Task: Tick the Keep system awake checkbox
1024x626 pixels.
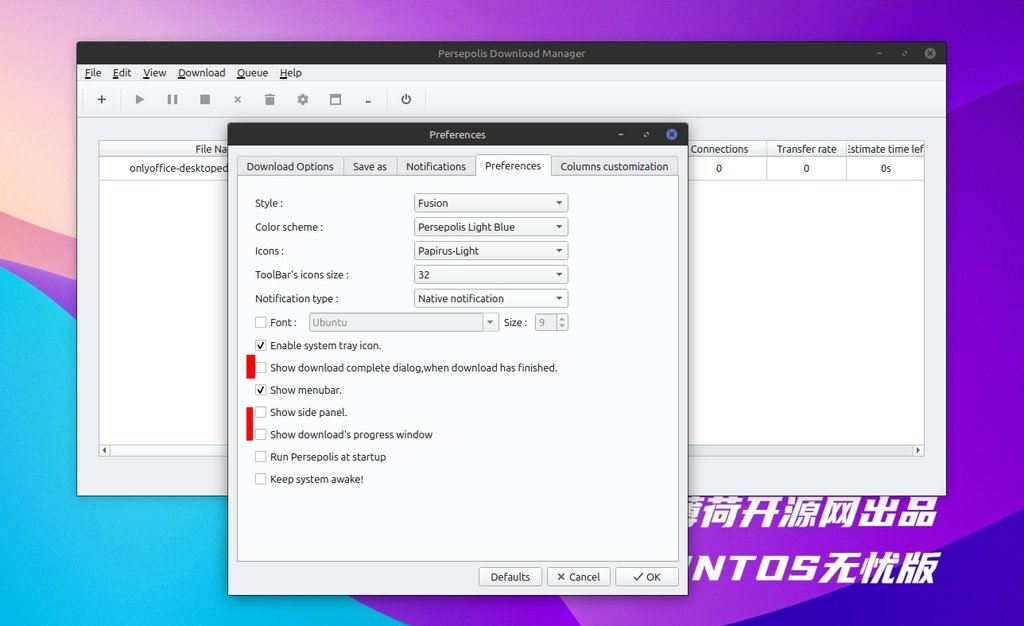Action: click(x=261, y=479)
